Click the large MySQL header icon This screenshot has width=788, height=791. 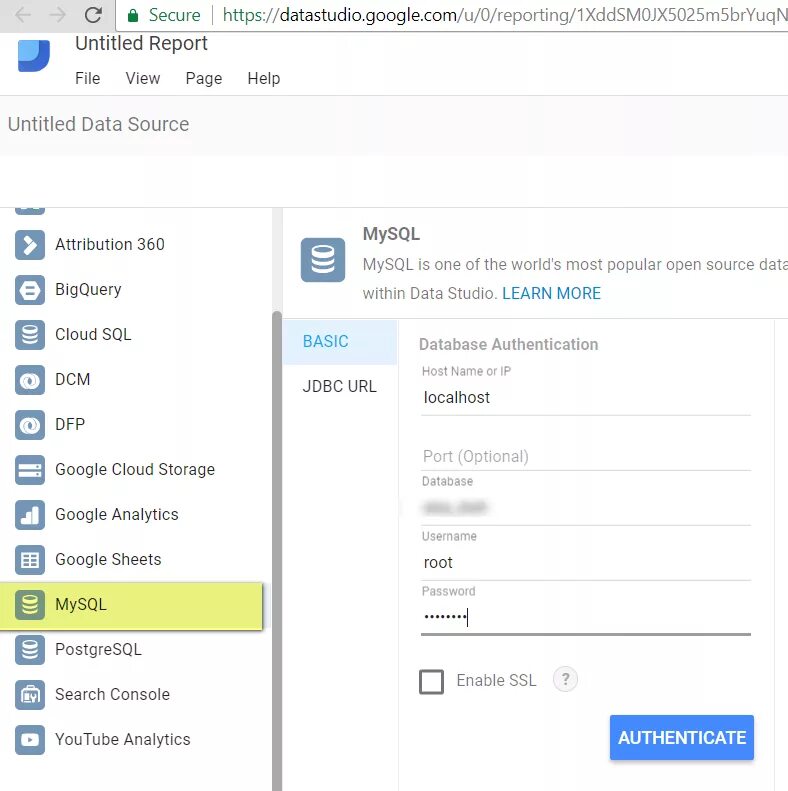point(323,260)
